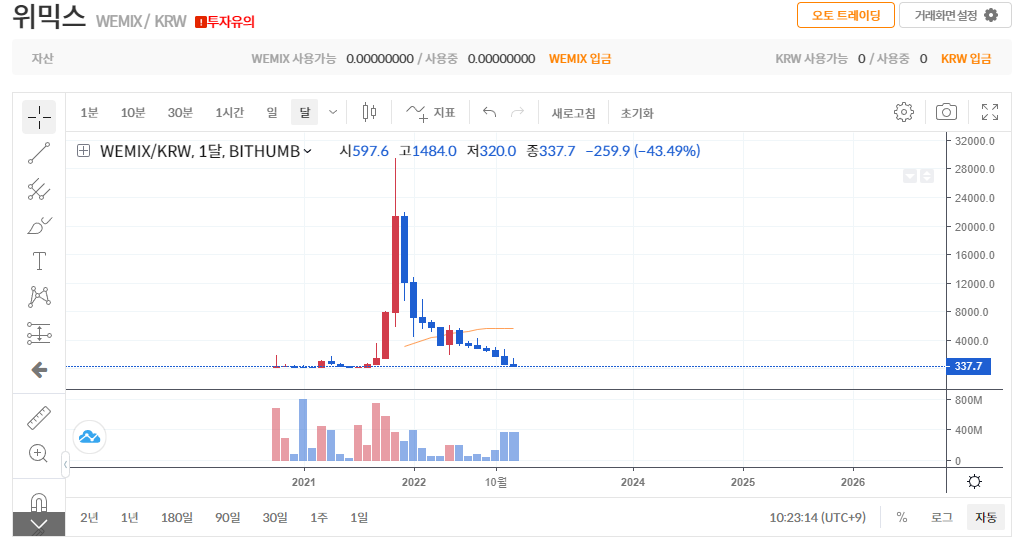Viewport: 1020px width, 547px height.
Task: Set the range to 180일
Action: pos(177,518)
